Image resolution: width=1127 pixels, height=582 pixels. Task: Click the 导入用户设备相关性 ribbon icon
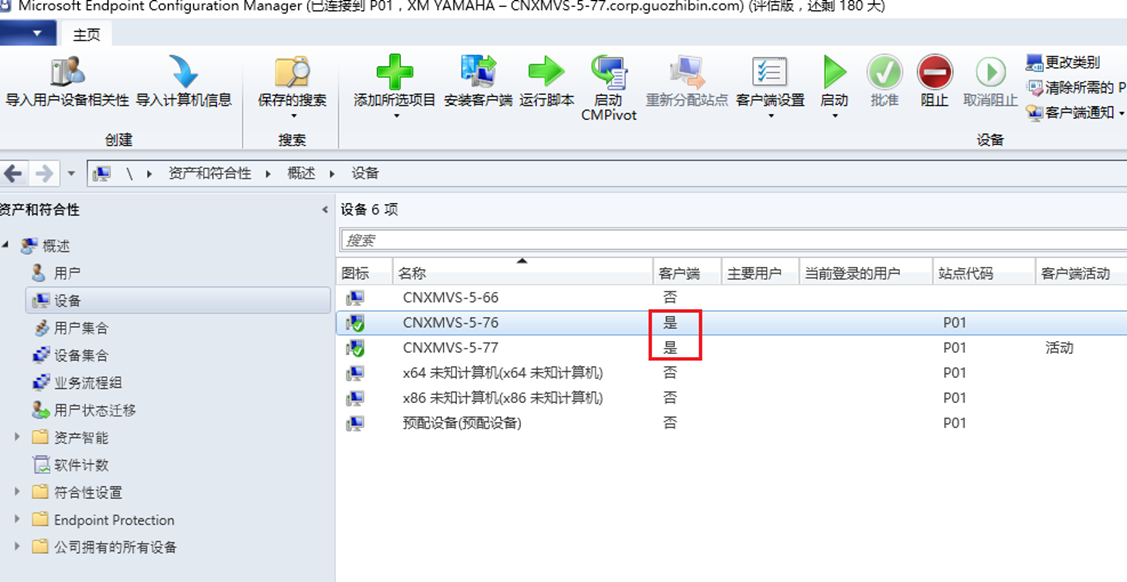[68, 73]
